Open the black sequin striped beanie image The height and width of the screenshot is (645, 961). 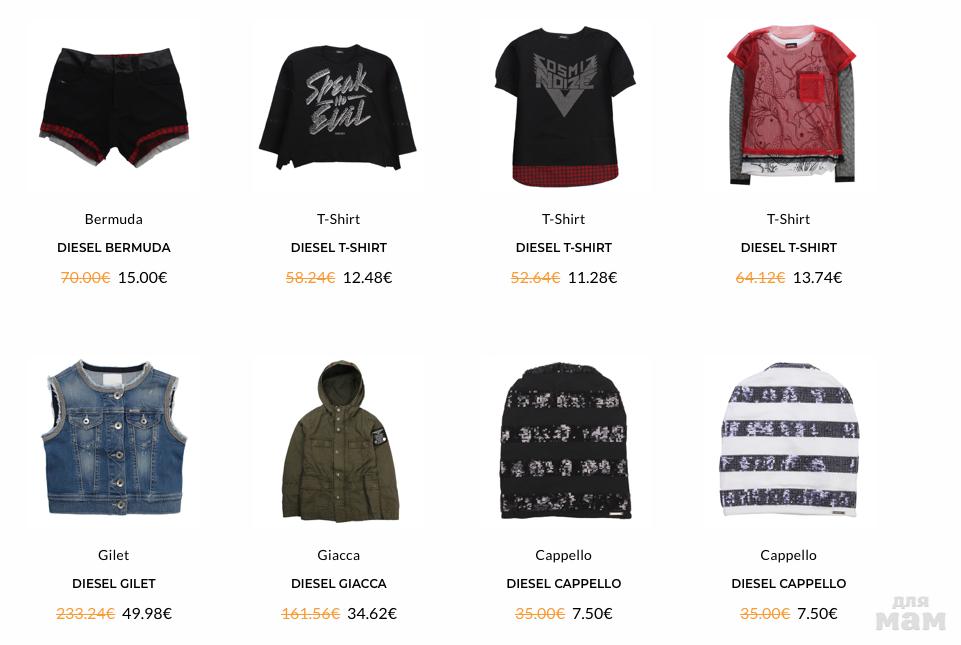[565, 441]
